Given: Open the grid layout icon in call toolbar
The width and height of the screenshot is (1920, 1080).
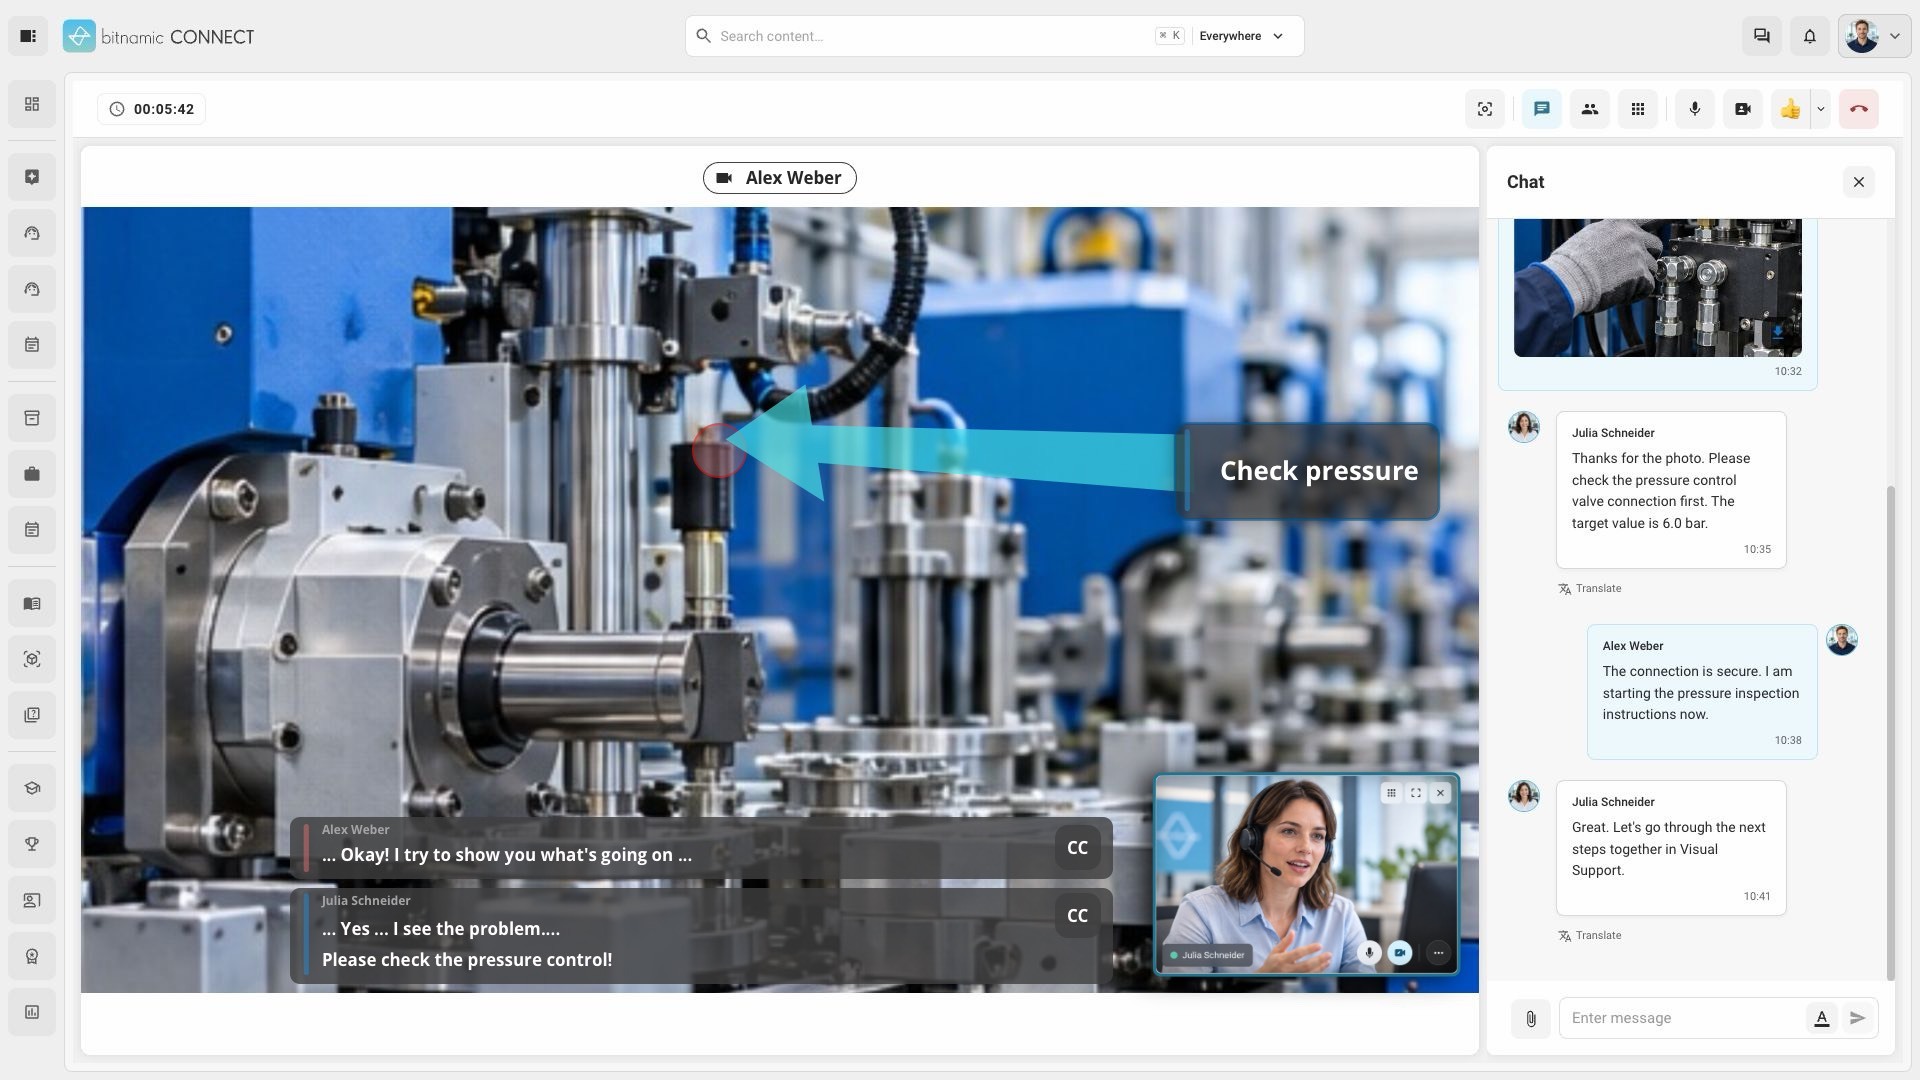Looking at the screenshot, I should [1638, 109].
